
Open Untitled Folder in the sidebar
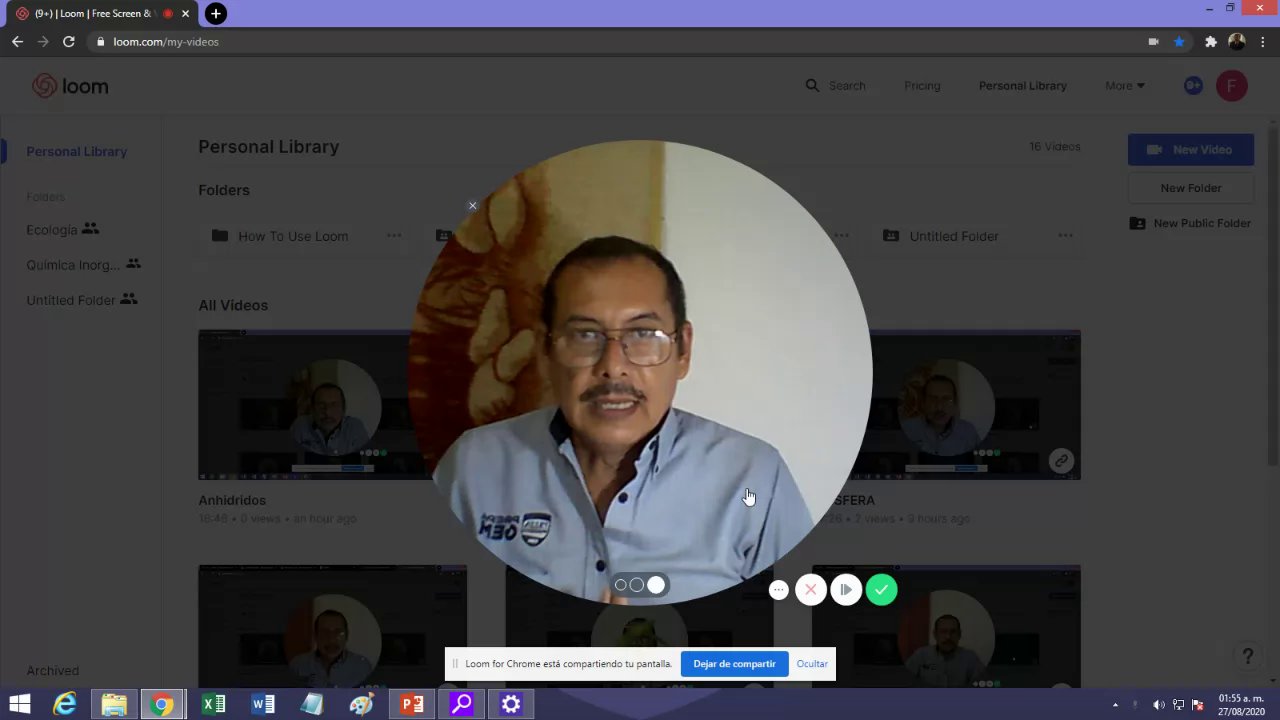coord(71,300)
